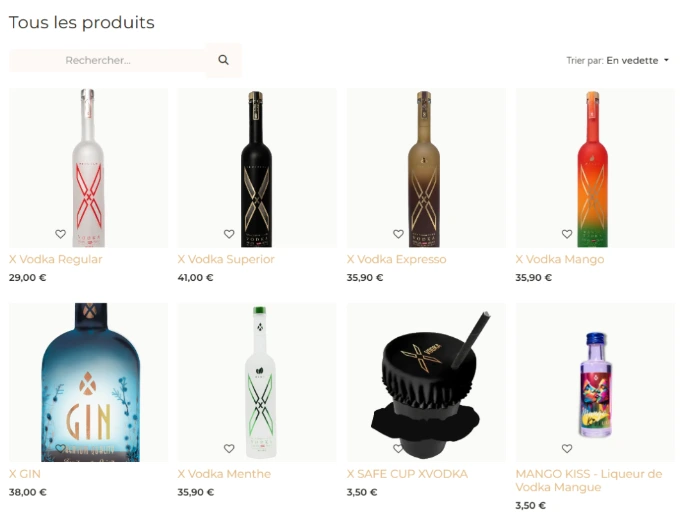Screen dimensions: 690x524
Task: Toggle wishlist heart on X Vodka Expresso
Action: pos(398,234)
